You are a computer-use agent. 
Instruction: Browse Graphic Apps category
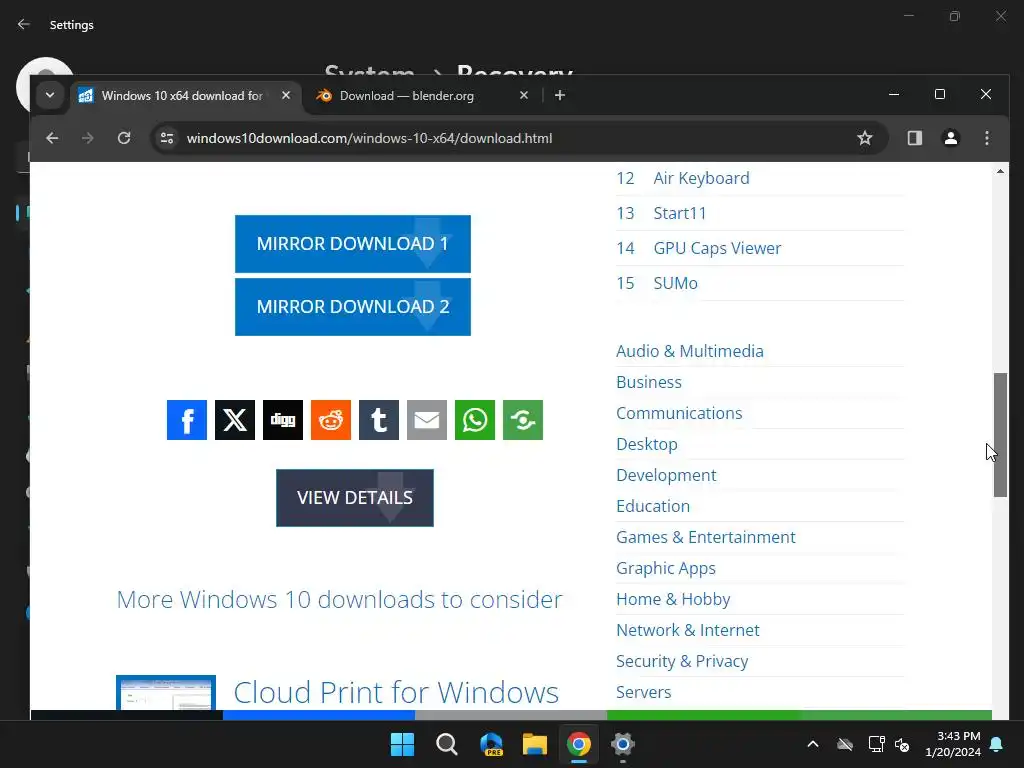(x=665, y=568)
